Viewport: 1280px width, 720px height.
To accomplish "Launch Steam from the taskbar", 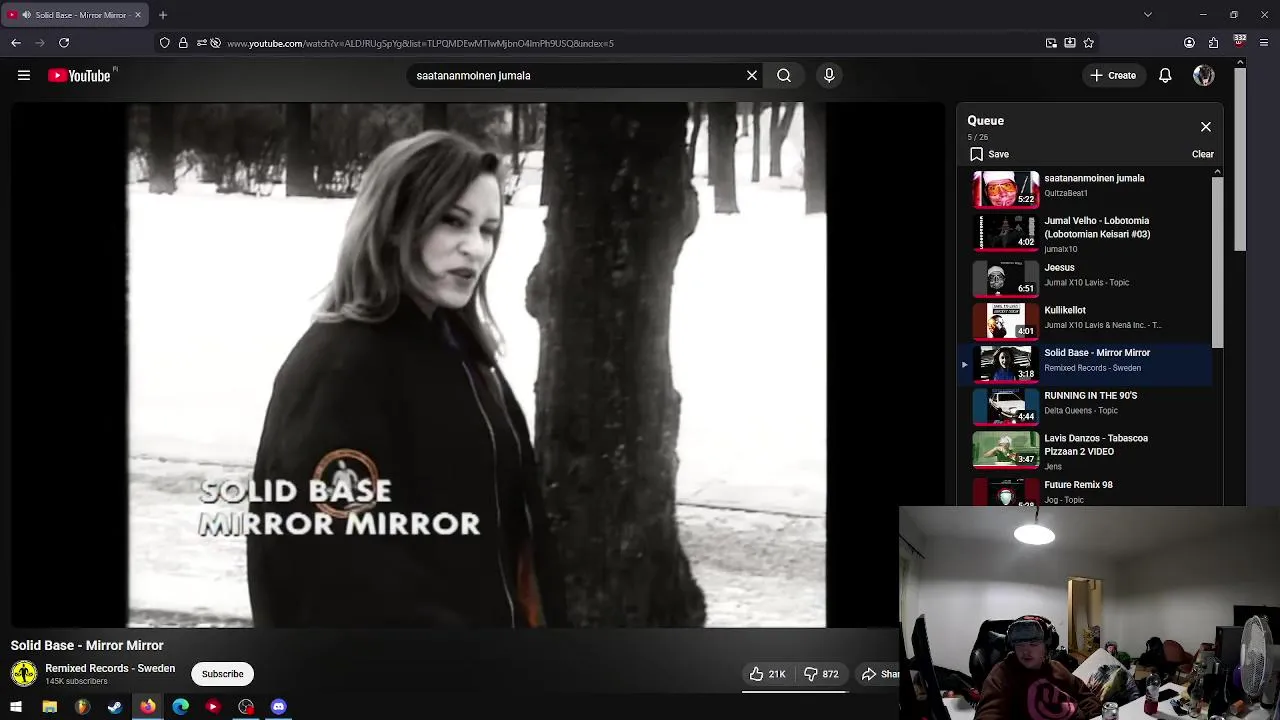I will click(x=115, y=707).
